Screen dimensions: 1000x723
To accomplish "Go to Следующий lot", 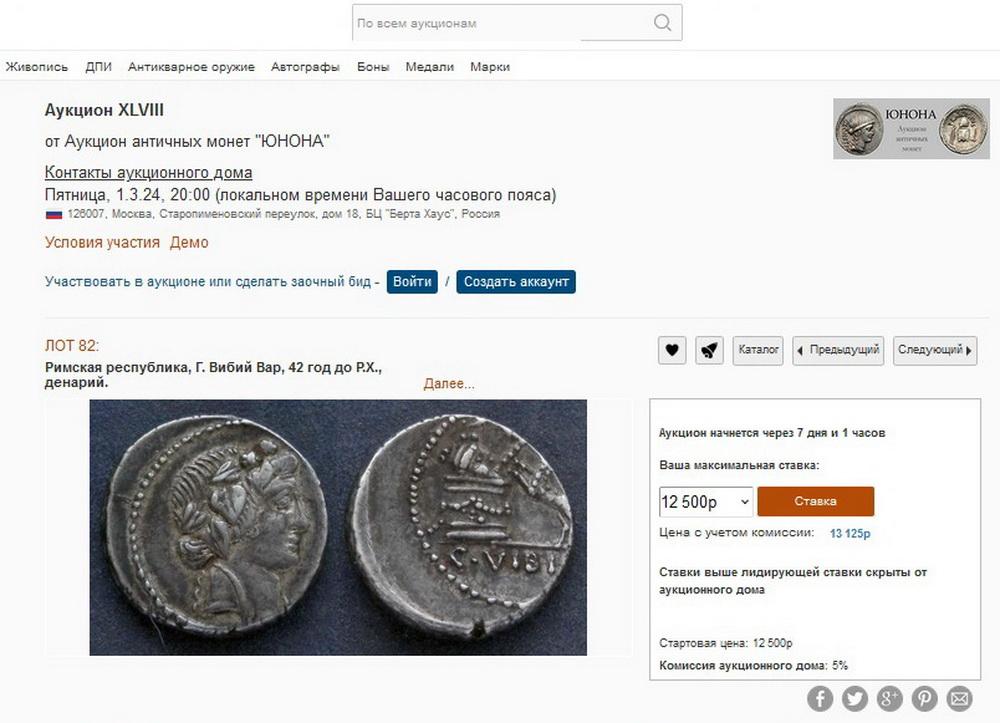I will click(x=935, y=350).
